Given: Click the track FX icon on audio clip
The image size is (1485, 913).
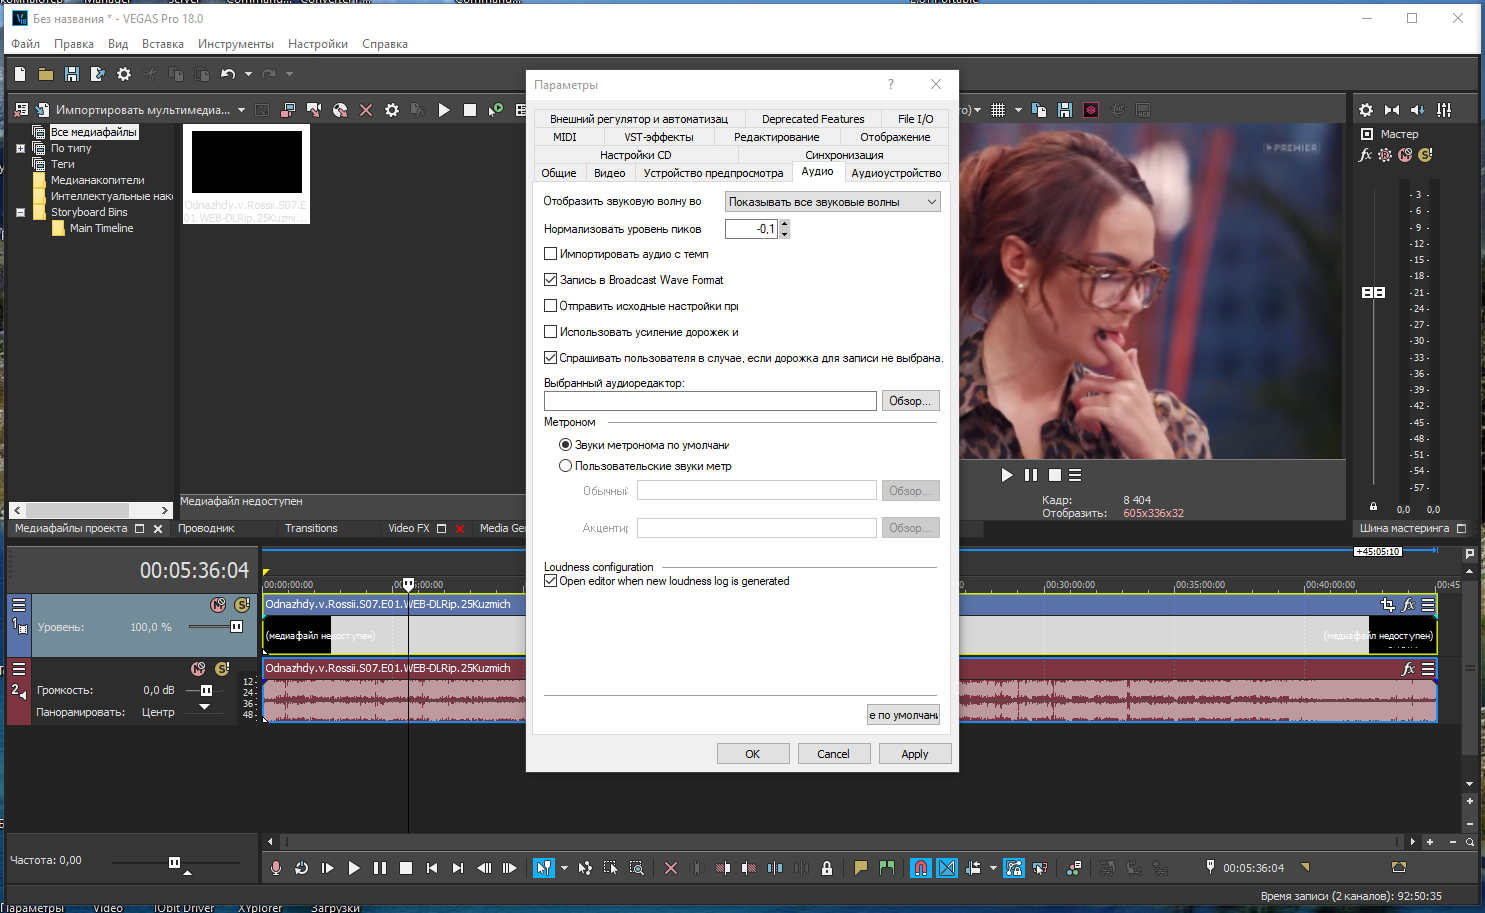Looking at the screenshot, I should tap(1408, 668).
